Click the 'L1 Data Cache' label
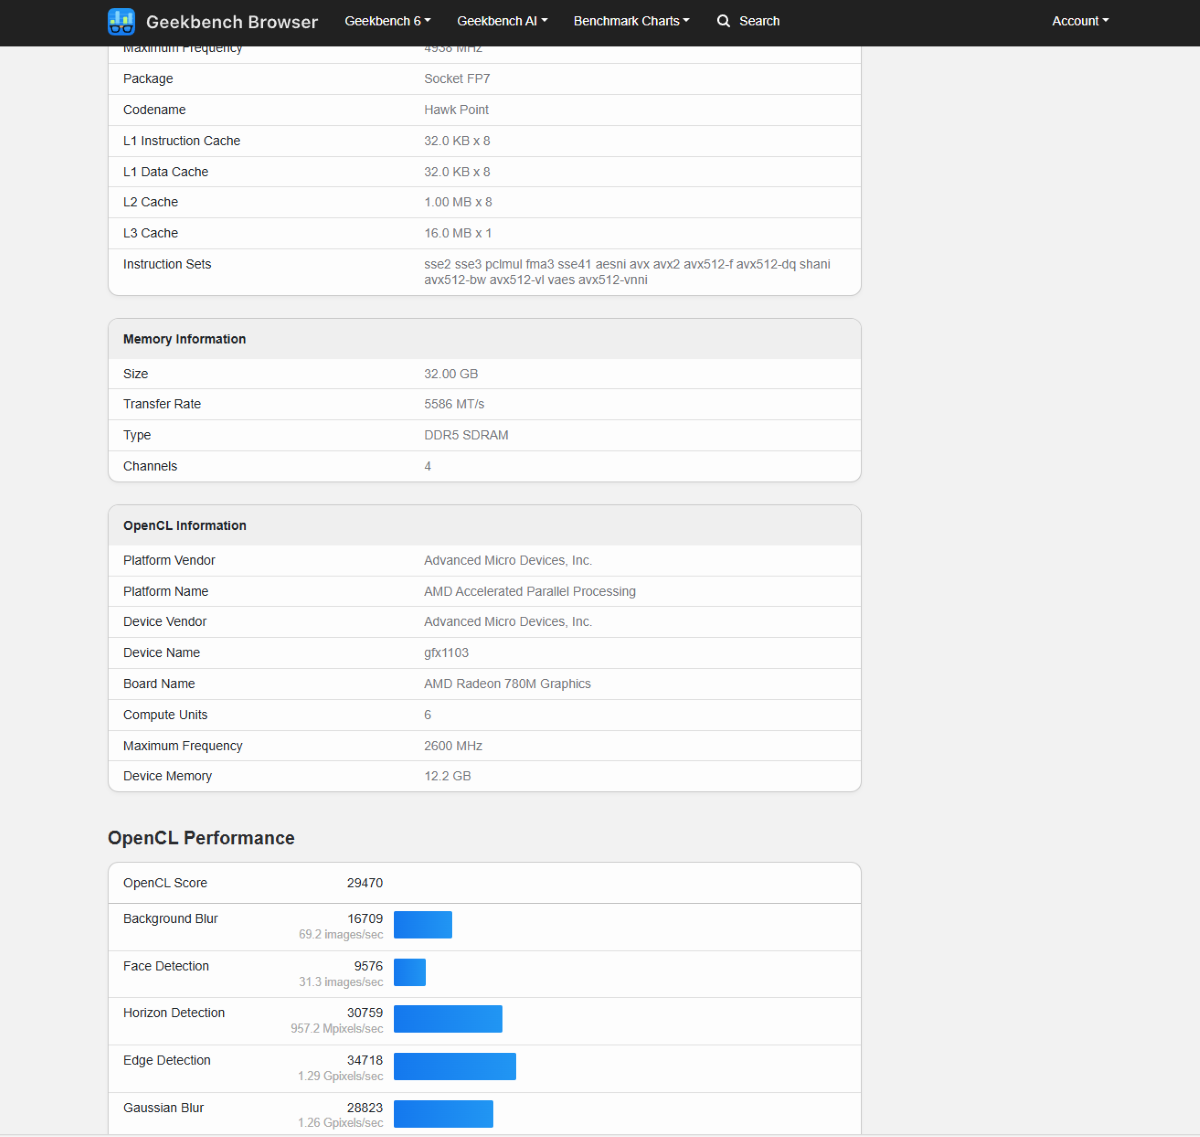 click(x=166, y=172)
